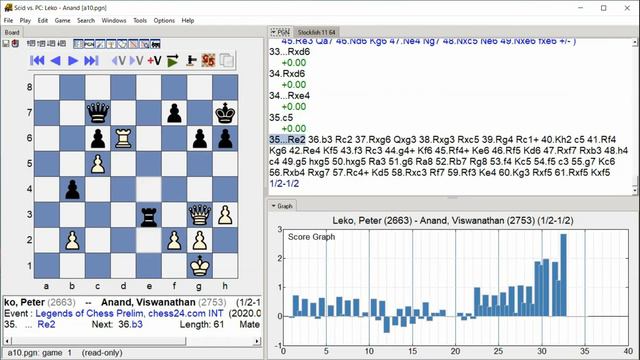Click the game info scroll right arrow
Image resolution: width=640 pixels, height=360 pixels.
pyautogui.click(x=257, y=341)
